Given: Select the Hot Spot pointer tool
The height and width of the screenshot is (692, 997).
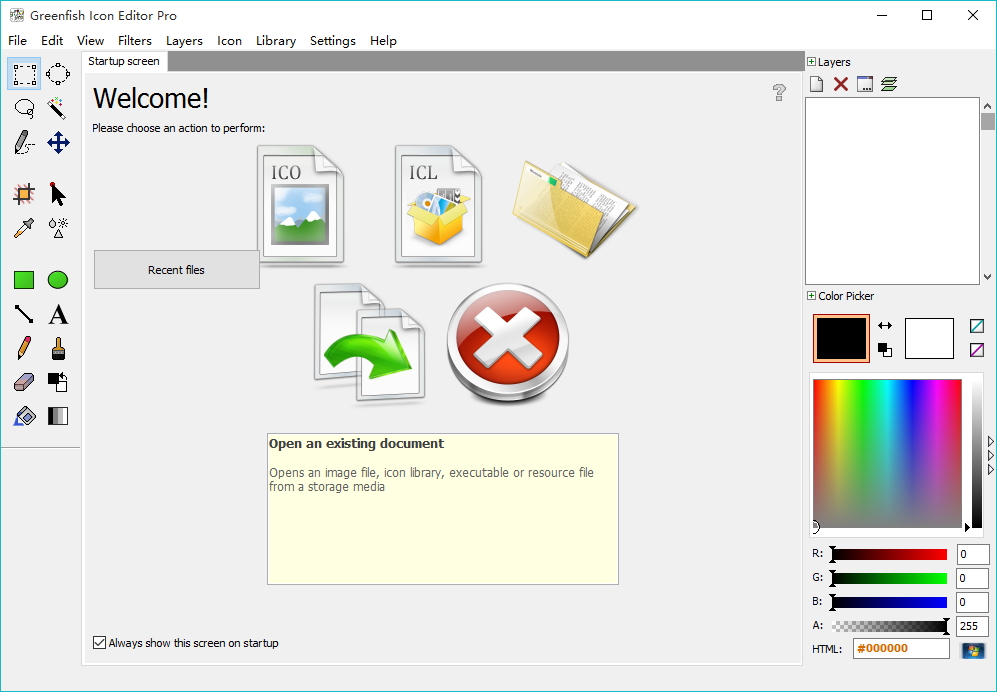Looking at the screenshot, I should pos(58,194).
